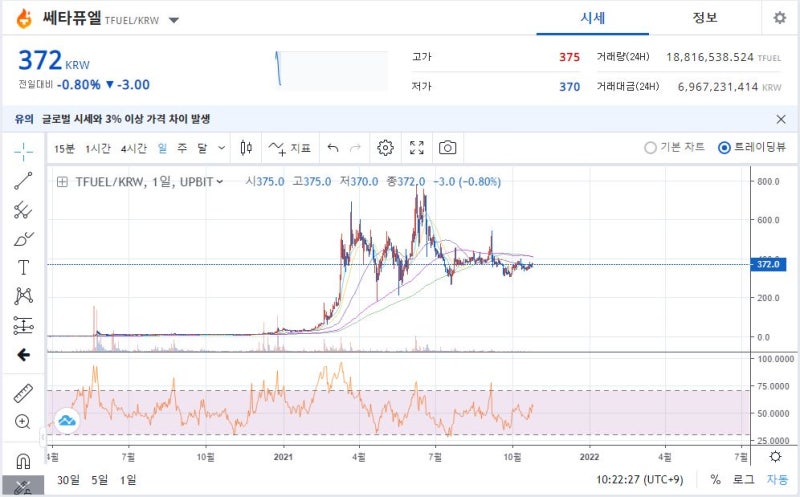Open chart settings gear in toolbar

385,148
